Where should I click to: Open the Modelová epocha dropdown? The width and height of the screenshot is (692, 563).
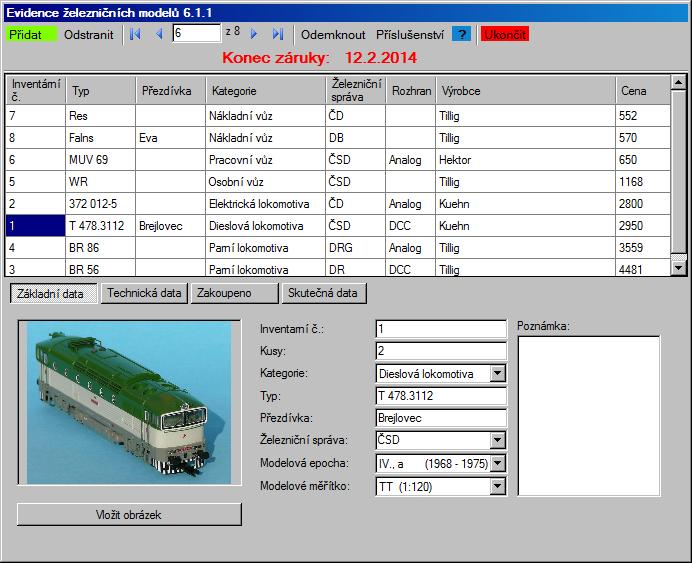(498, 463)
